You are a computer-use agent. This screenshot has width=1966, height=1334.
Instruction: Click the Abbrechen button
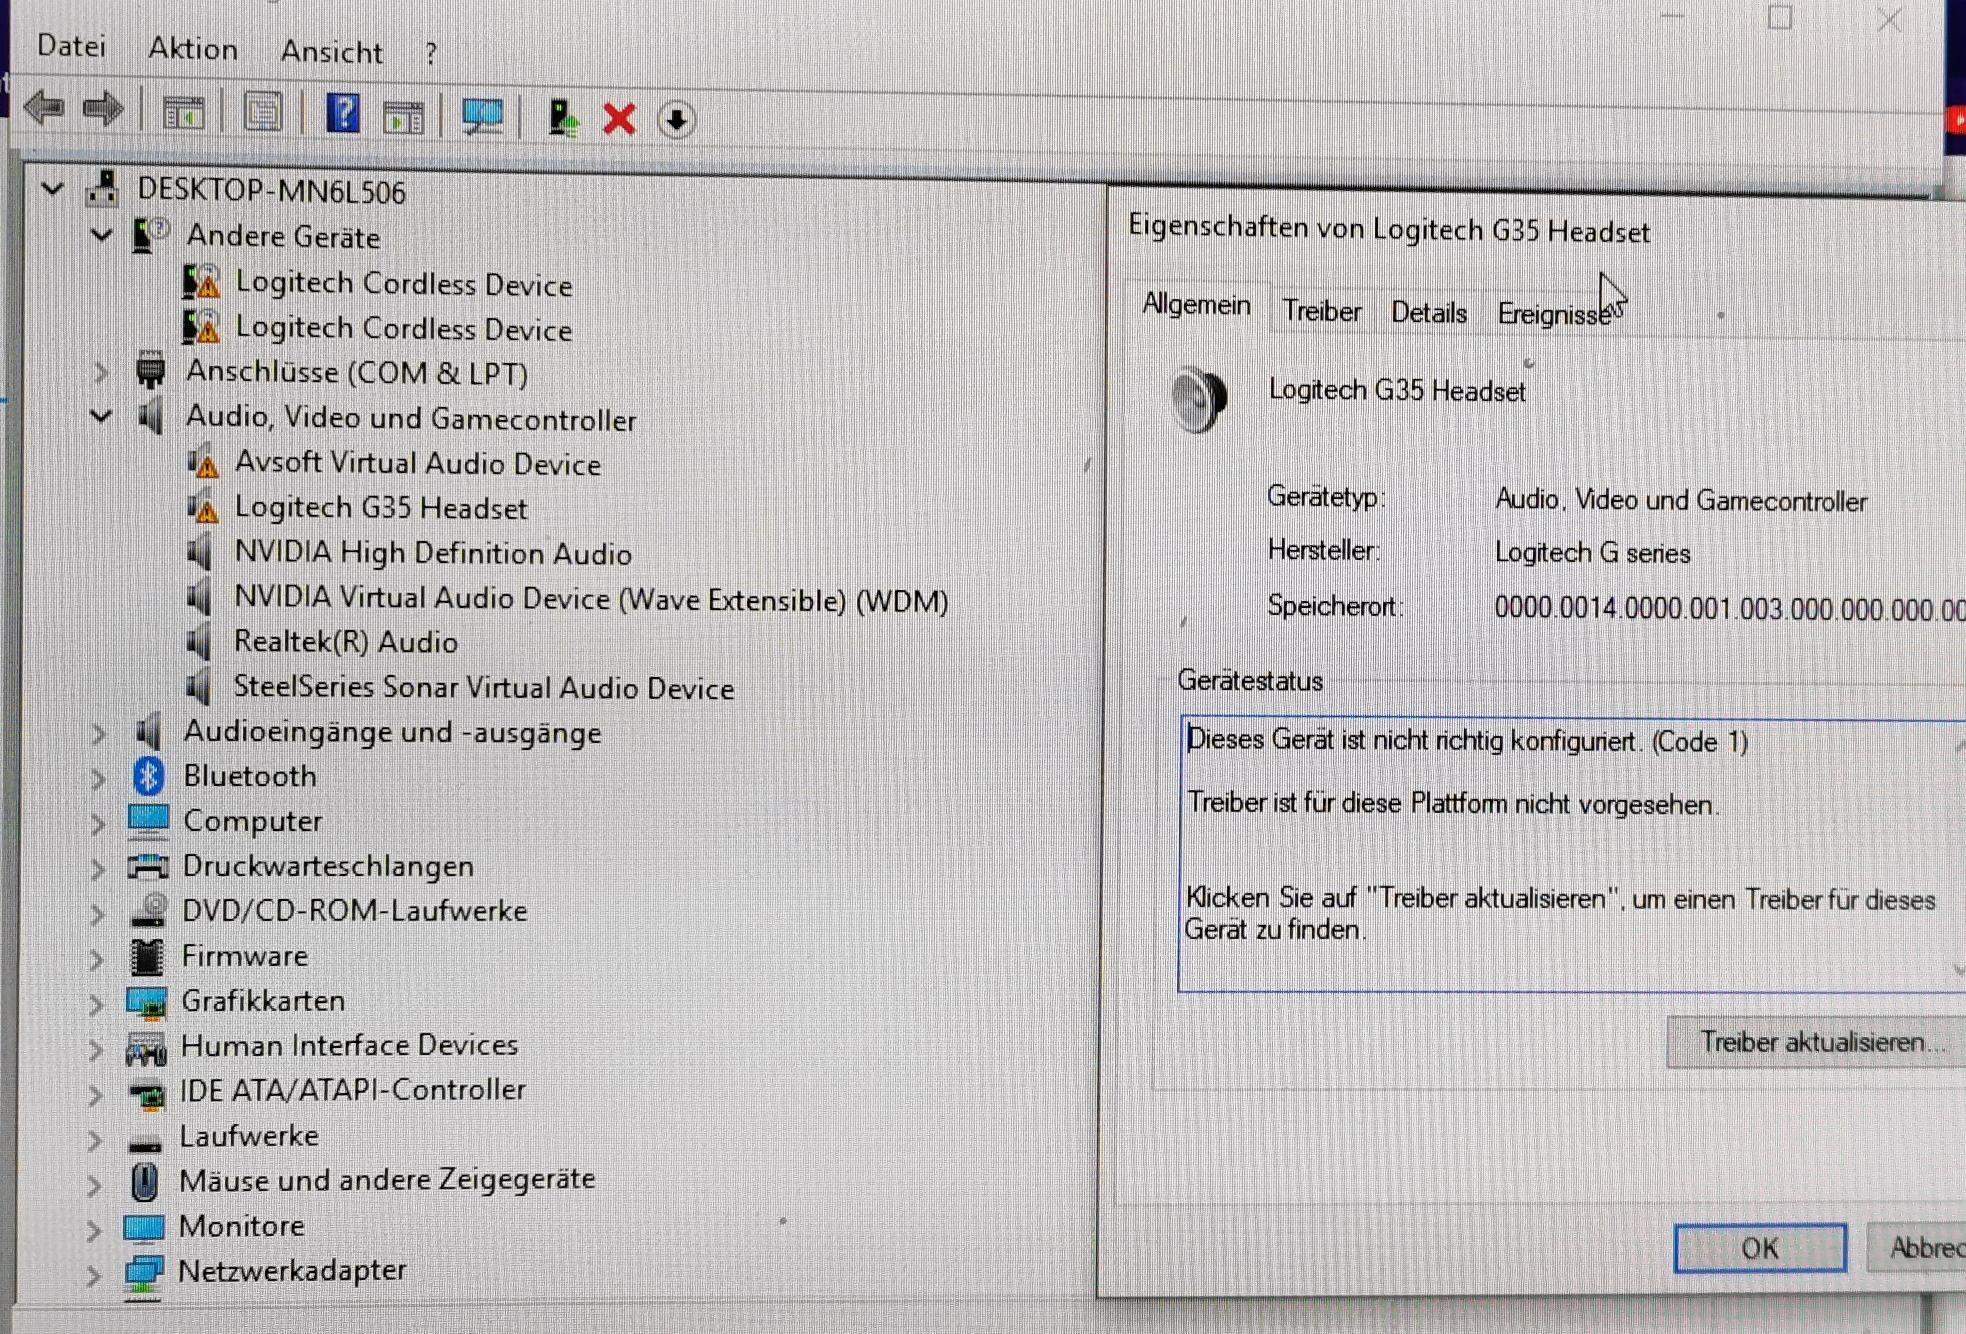pyautogui.click(x=1917, y=1248)
